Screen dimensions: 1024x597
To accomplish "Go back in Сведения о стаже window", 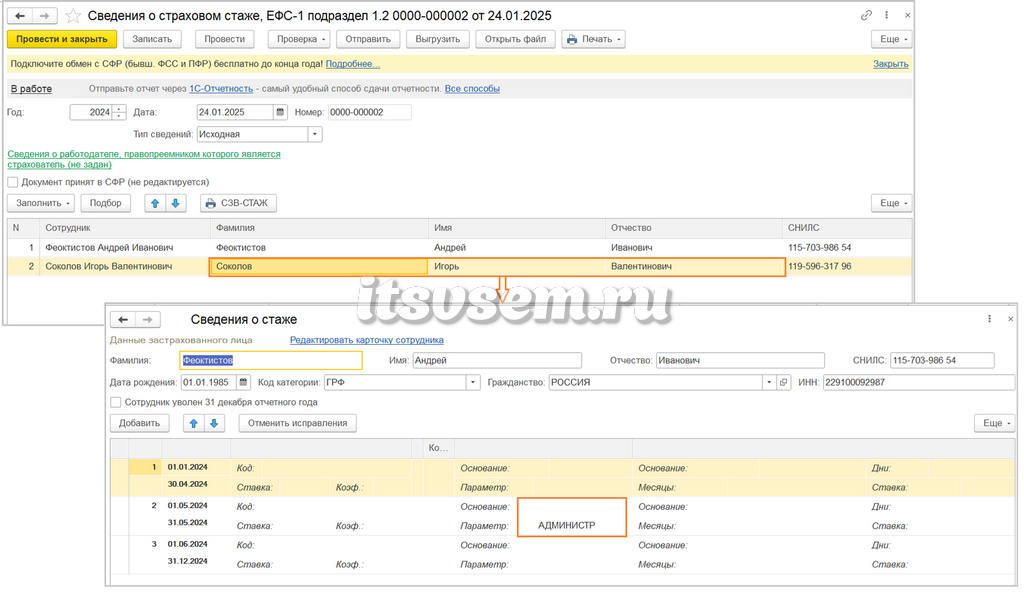I will [x=123, y=319].
